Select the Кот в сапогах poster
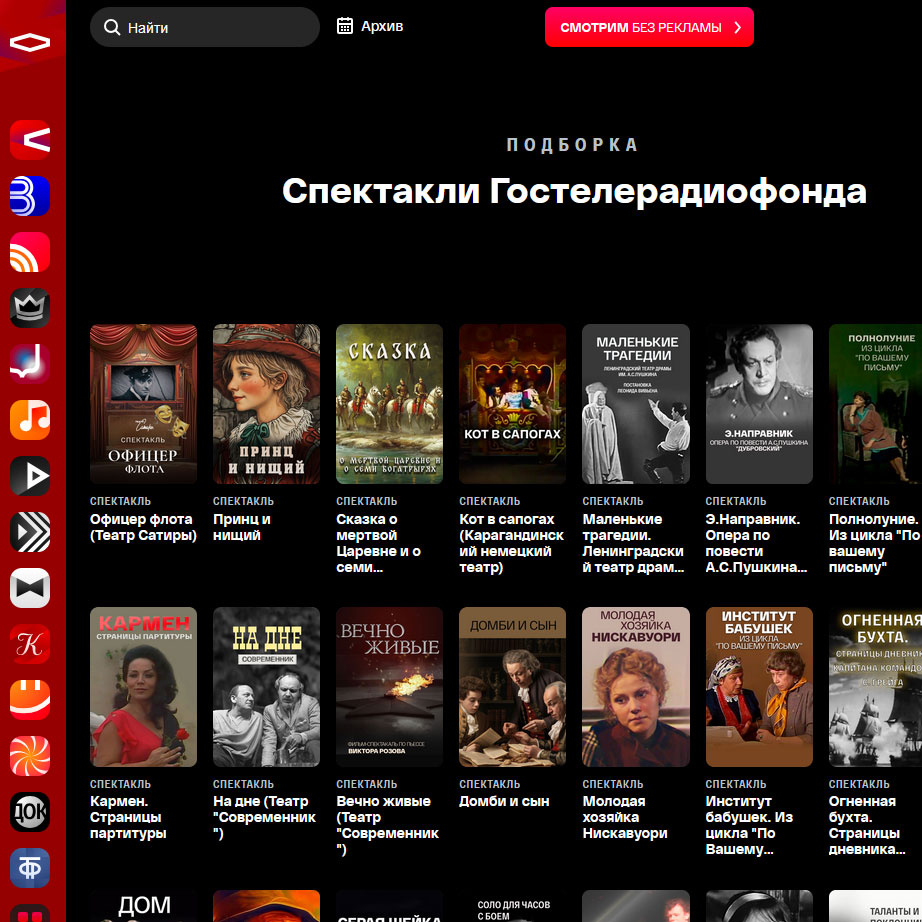Viewport: 922px width, 922px height. click(x=512, y=404)
